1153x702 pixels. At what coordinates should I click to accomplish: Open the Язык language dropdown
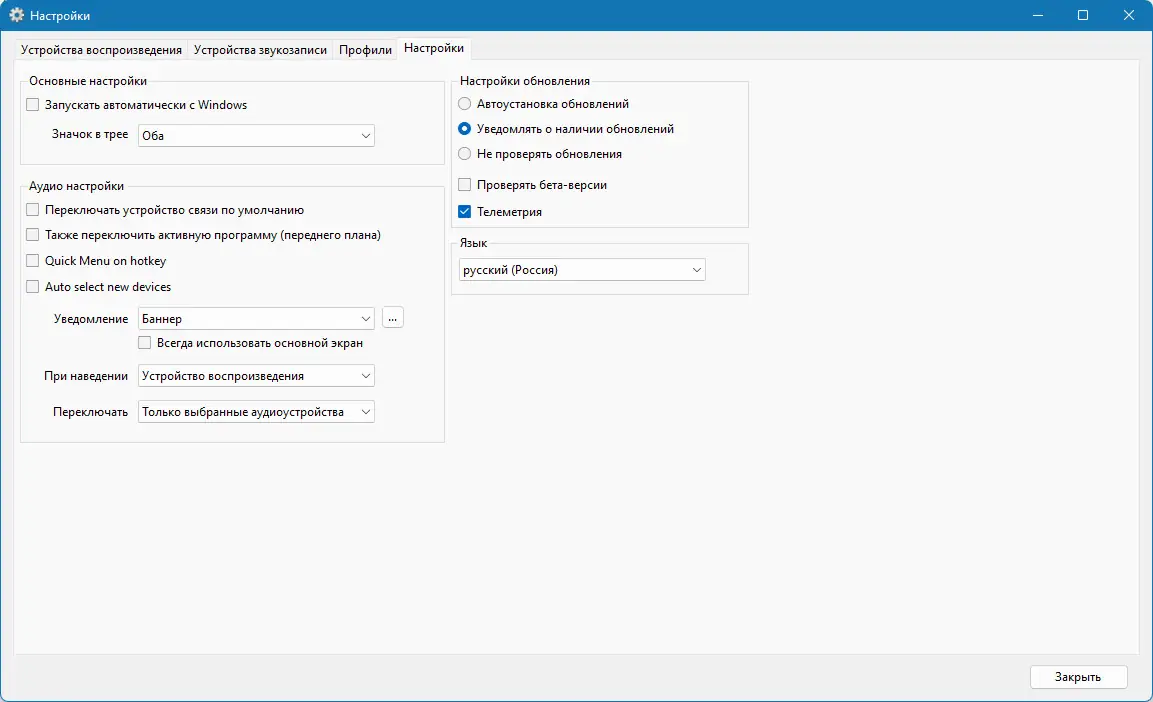tap(582, 270)
